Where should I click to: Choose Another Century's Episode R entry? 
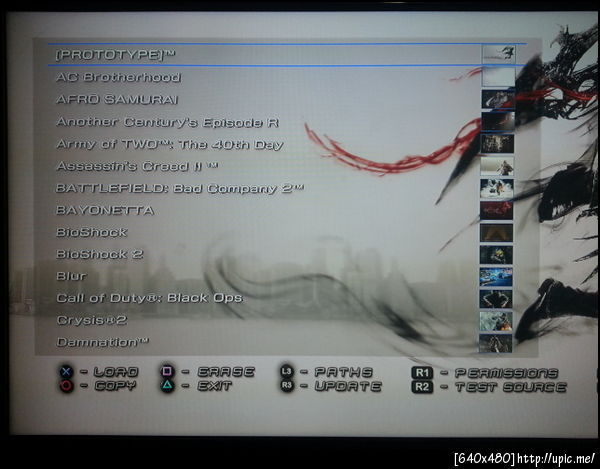click(x=167, y=122)
